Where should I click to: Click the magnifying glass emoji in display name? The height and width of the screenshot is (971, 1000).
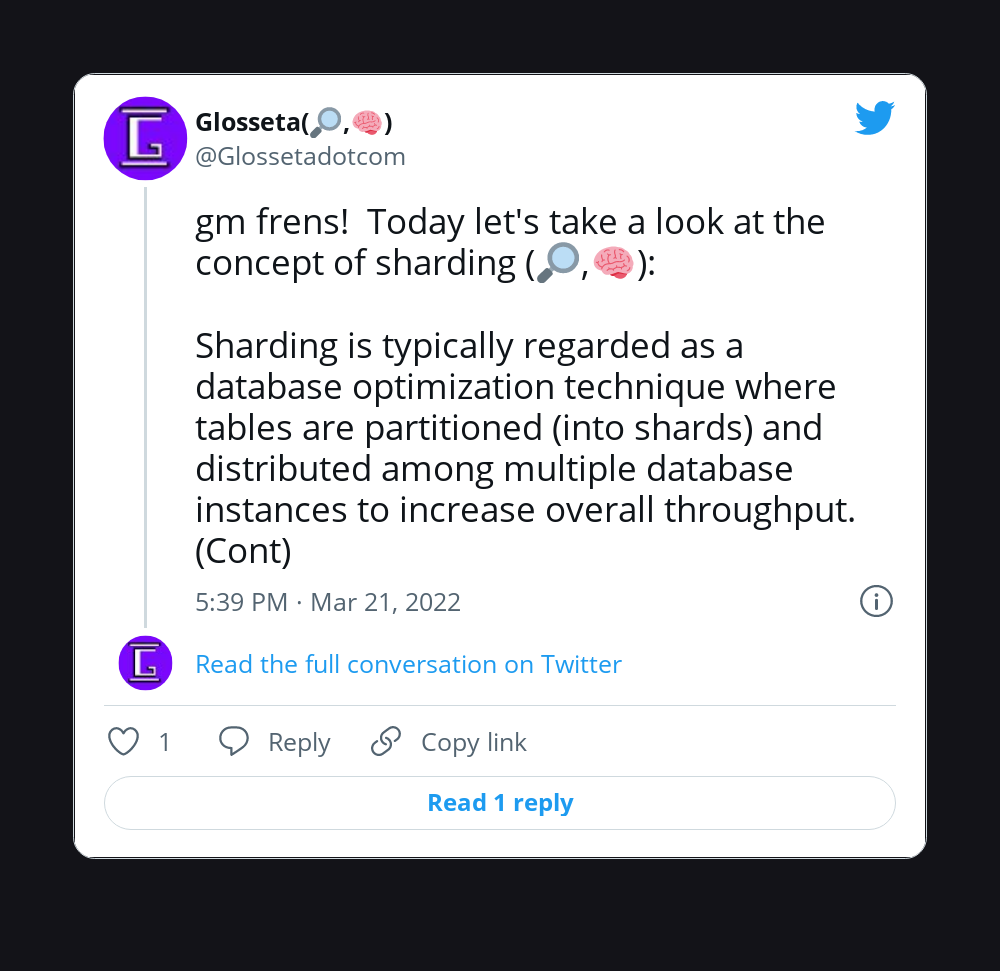click(327, 123)
